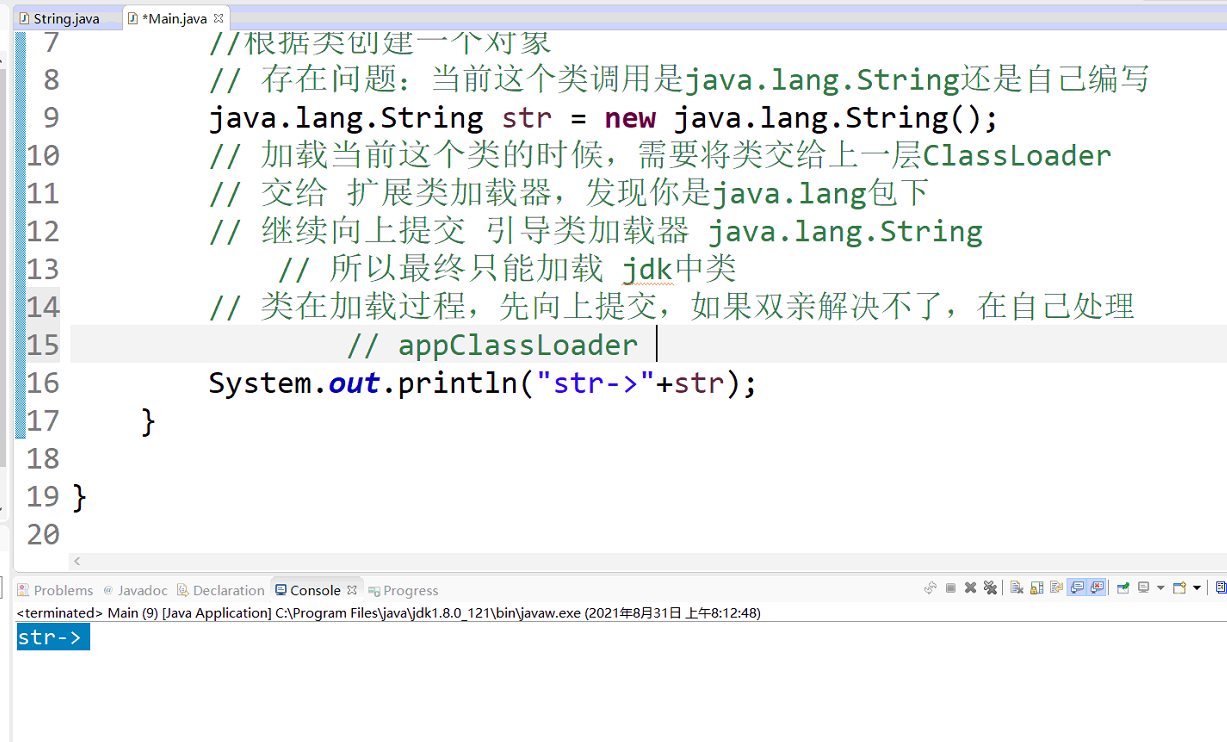This screenshot has height=742, width=1227.
Task: Click Remove All Terminated Launches double-X icon
Action: [x=990, y=588]
